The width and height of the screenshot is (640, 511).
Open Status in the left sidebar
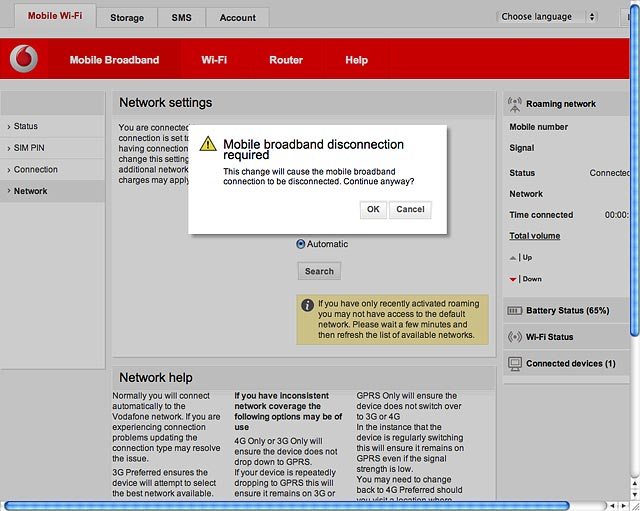(x=52, y=127)
